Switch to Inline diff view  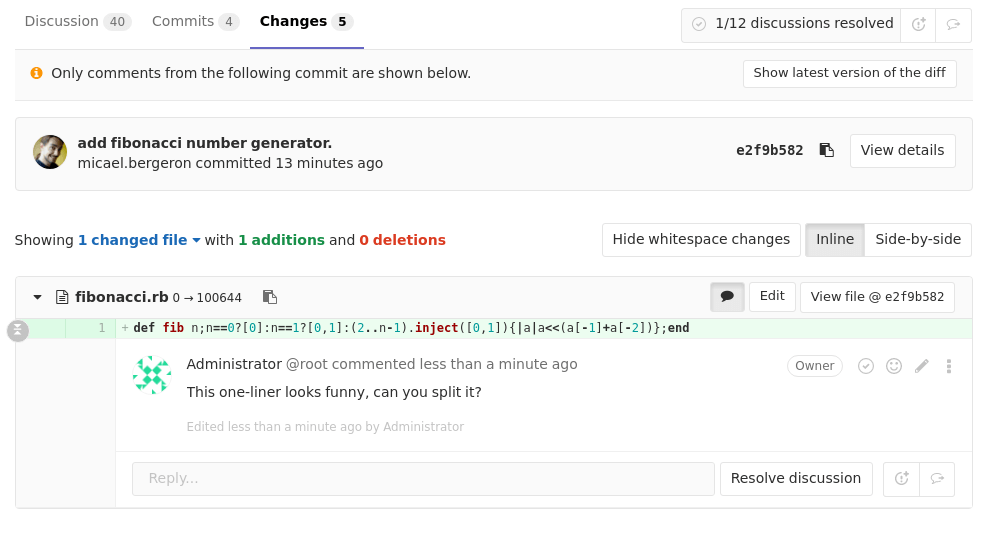coord(834,240)
